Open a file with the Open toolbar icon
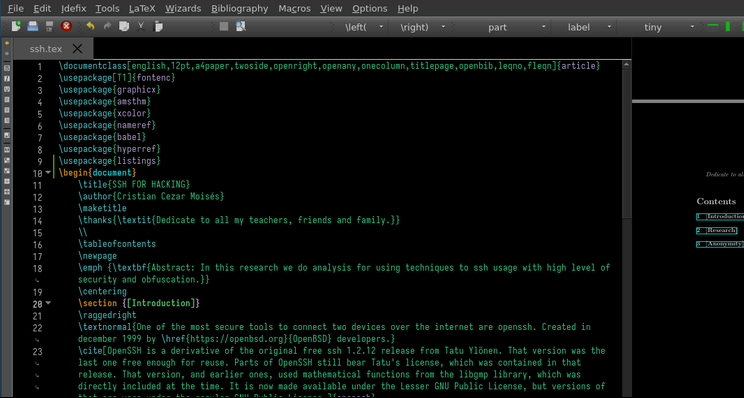 (33, 27)
